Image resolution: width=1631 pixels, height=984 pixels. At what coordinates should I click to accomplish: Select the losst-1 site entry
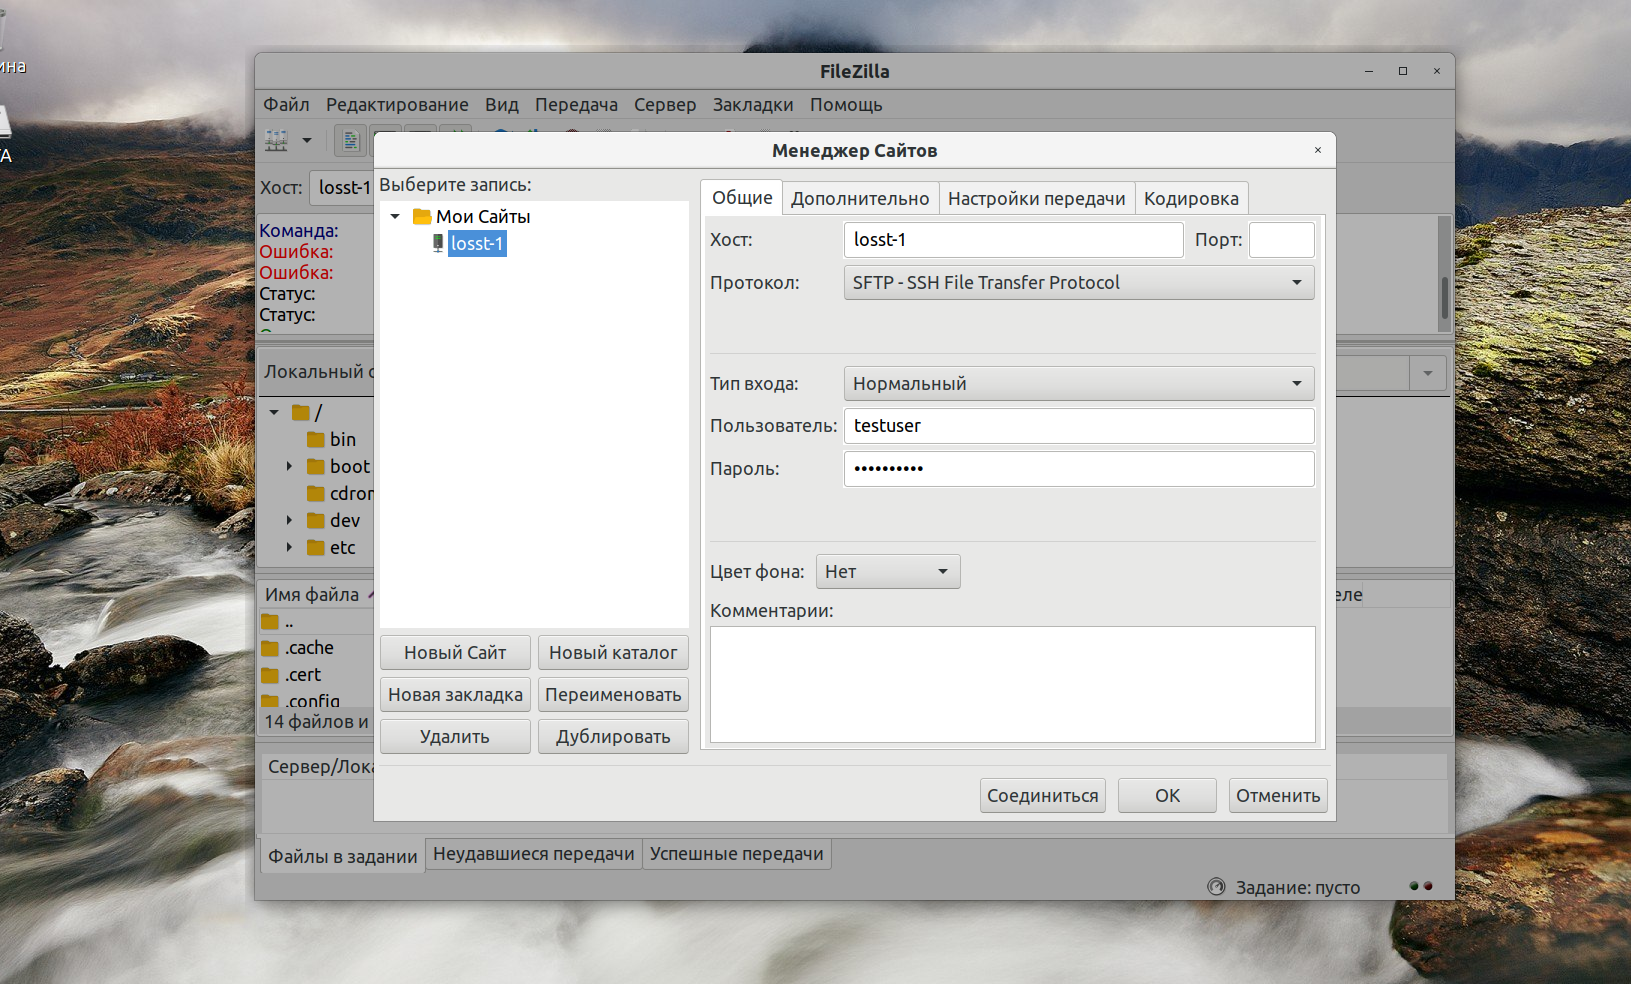(477, 243)
